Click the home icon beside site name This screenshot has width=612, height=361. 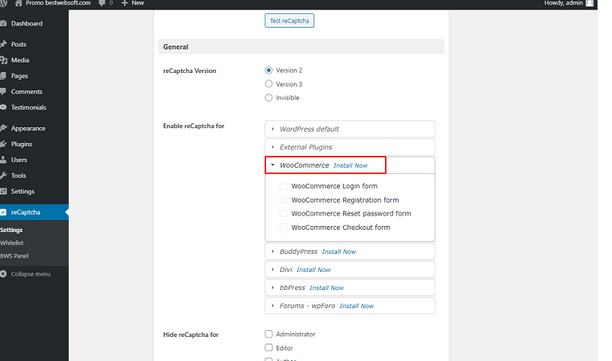click(x=18, y=3)
